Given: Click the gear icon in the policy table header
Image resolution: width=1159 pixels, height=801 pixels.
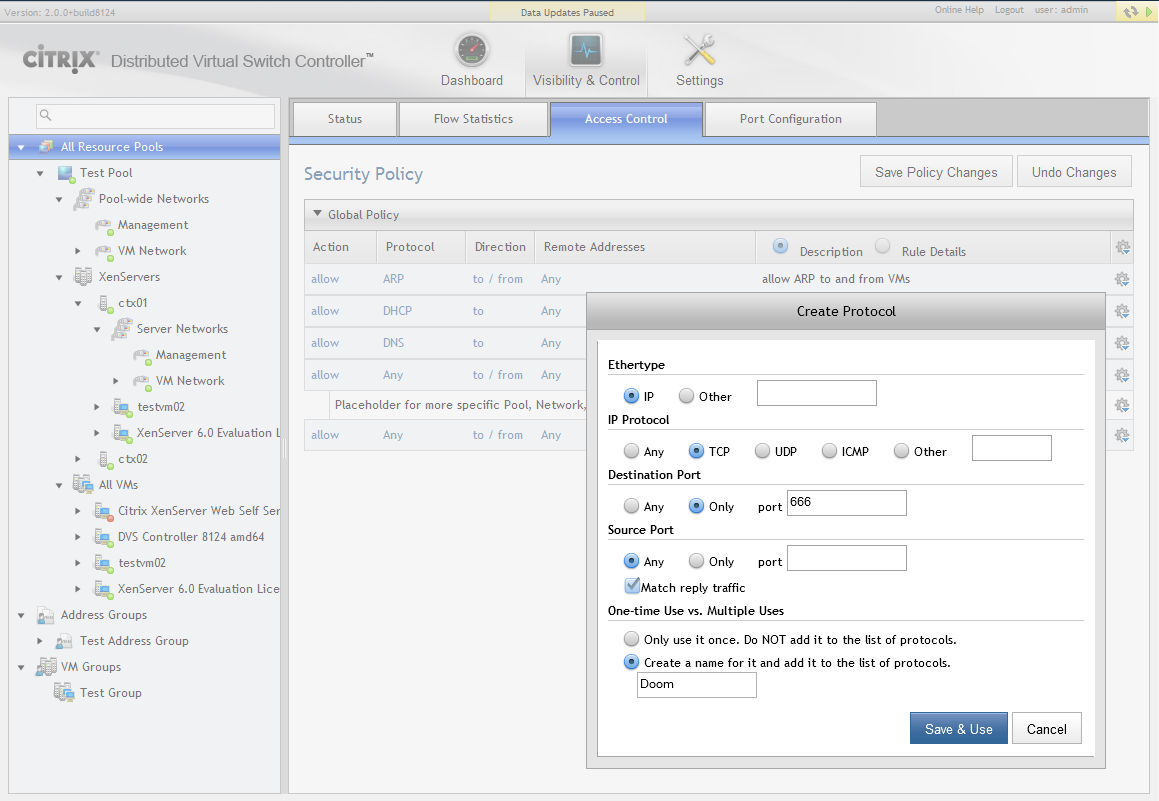Looking at the screenshot, I should 1122,248.
